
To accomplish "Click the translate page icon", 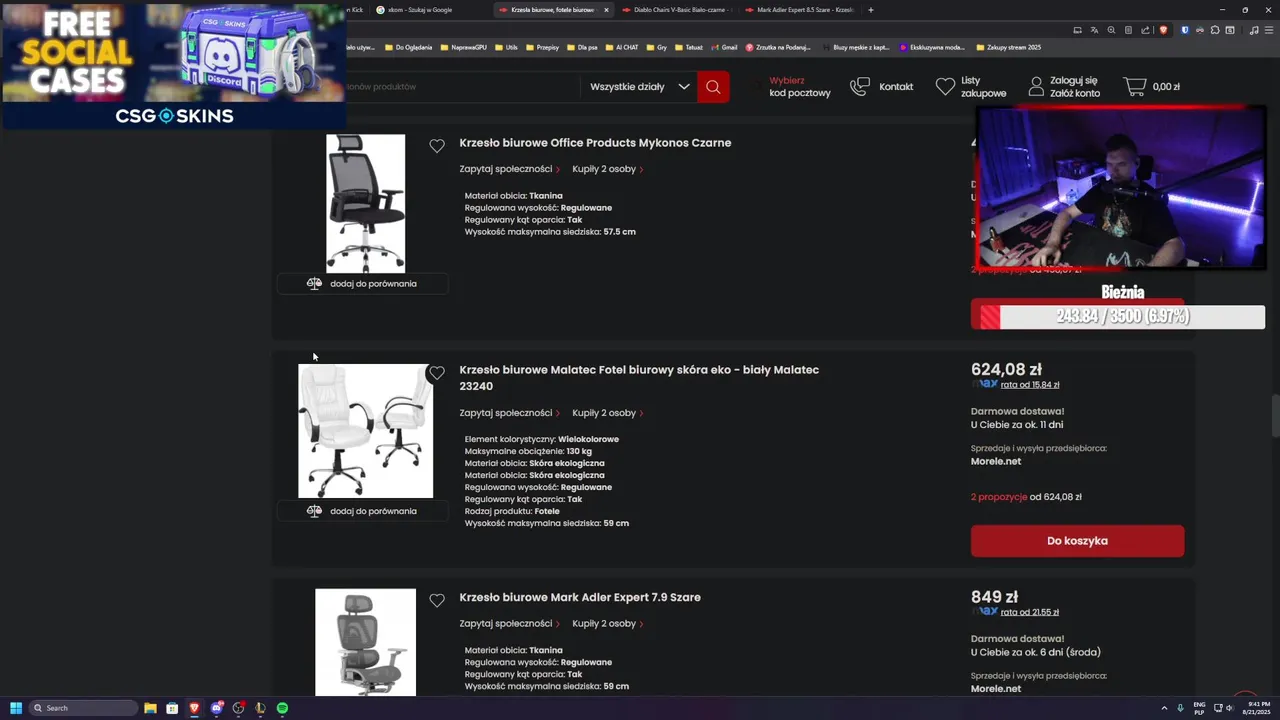I will [1094, 30].
